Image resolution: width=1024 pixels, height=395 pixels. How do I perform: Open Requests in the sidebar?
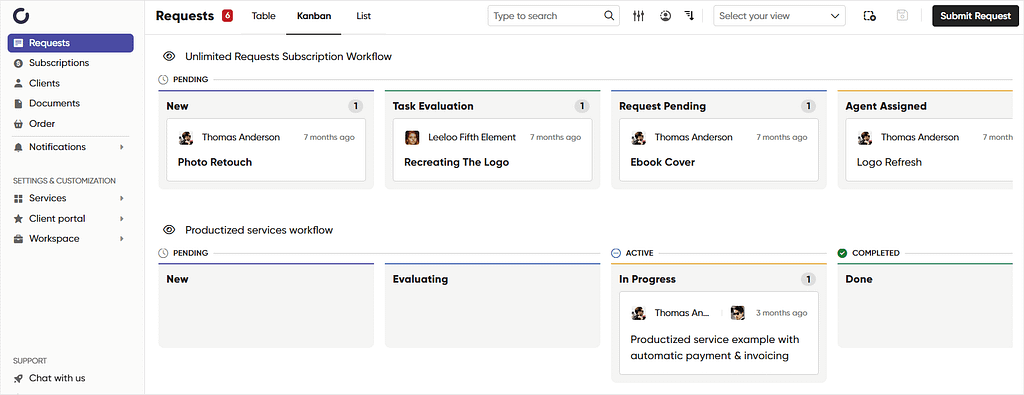click(71, 43)
